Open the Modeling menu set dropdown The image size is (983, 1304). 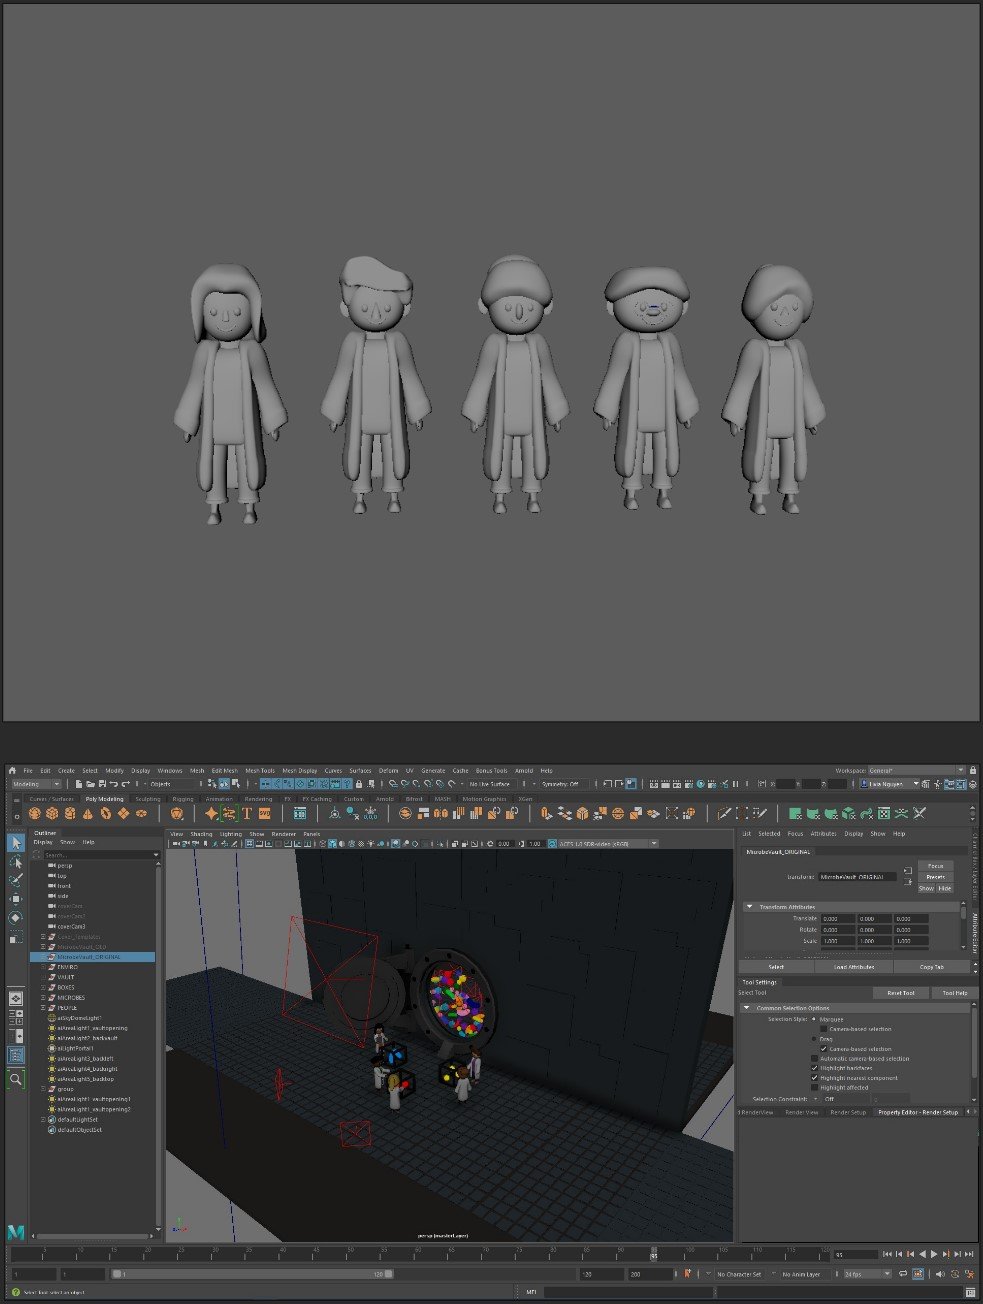click(35, 784)
